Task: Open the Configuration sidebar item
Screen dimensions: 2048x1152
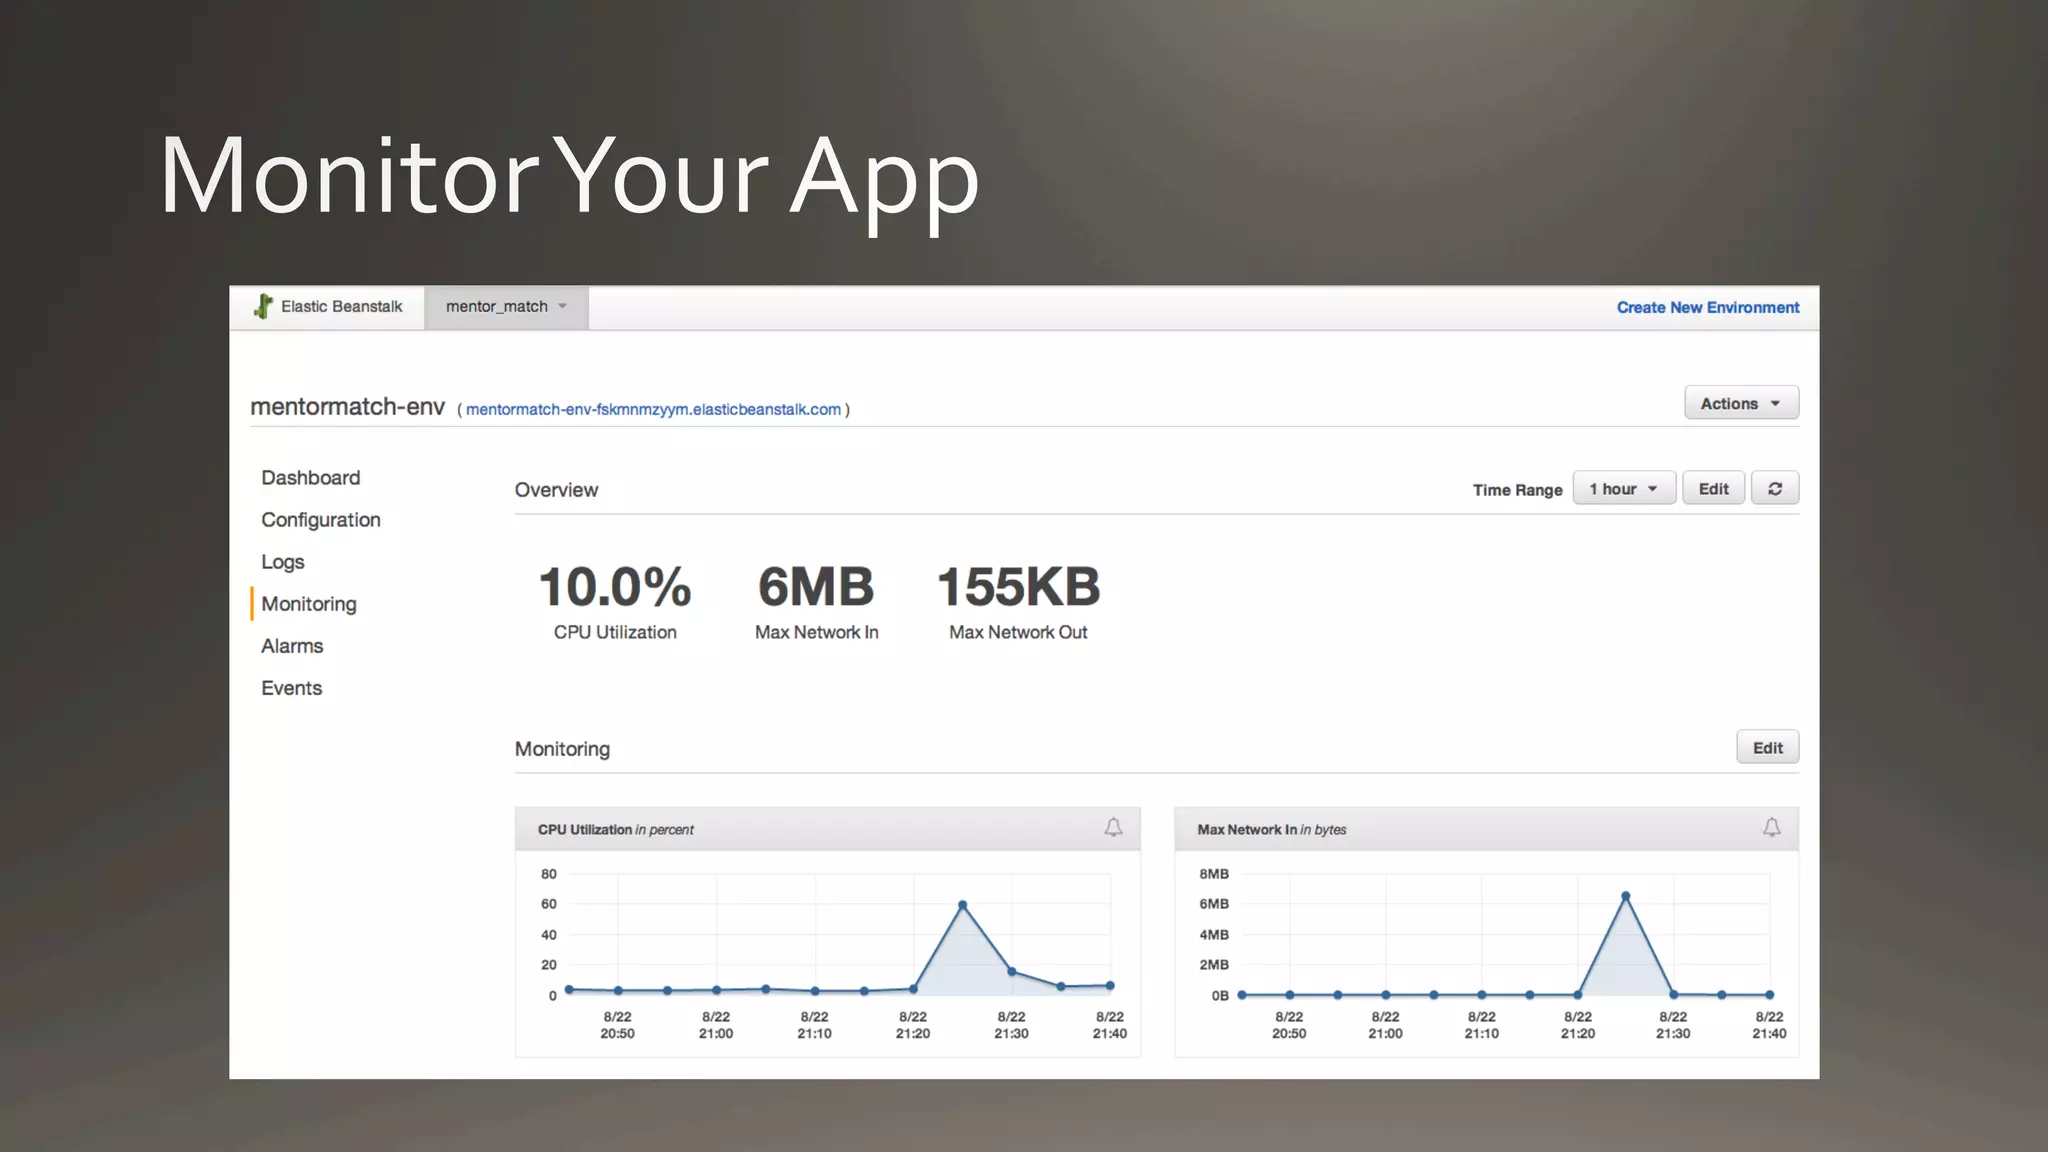Action: point(320,520)
